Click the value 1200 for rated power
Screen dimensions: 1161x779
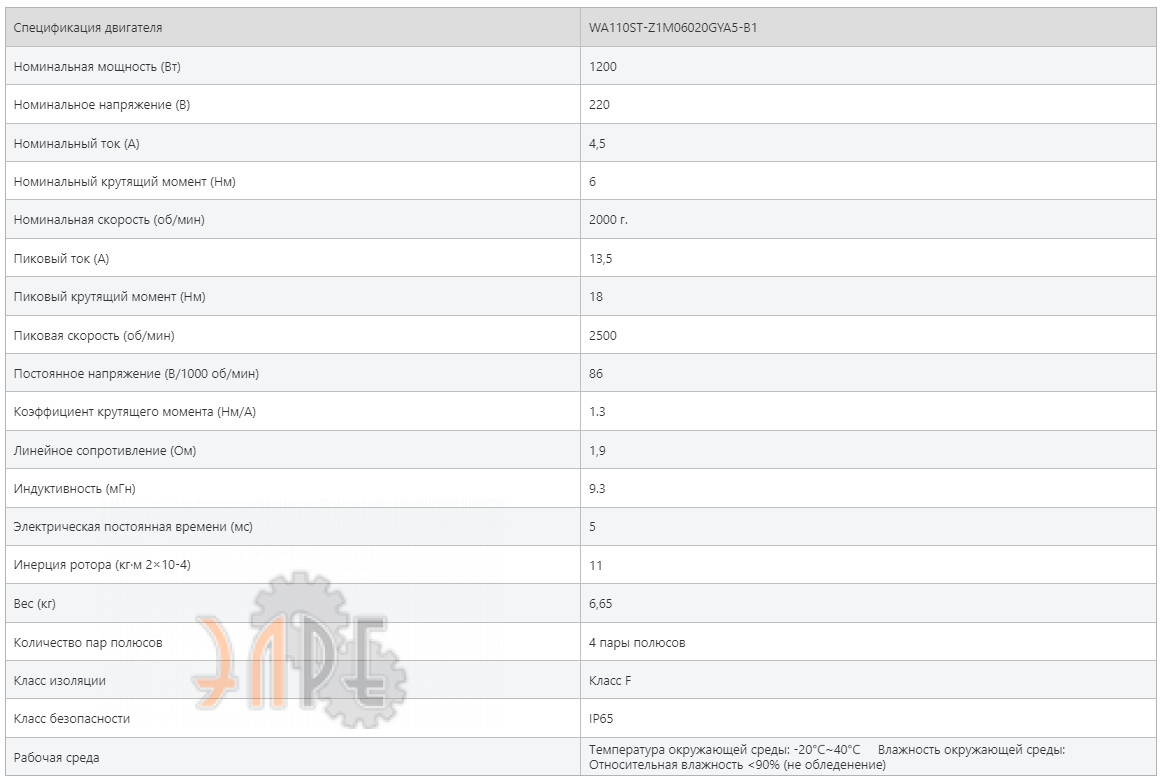click(x=603, y=66)
